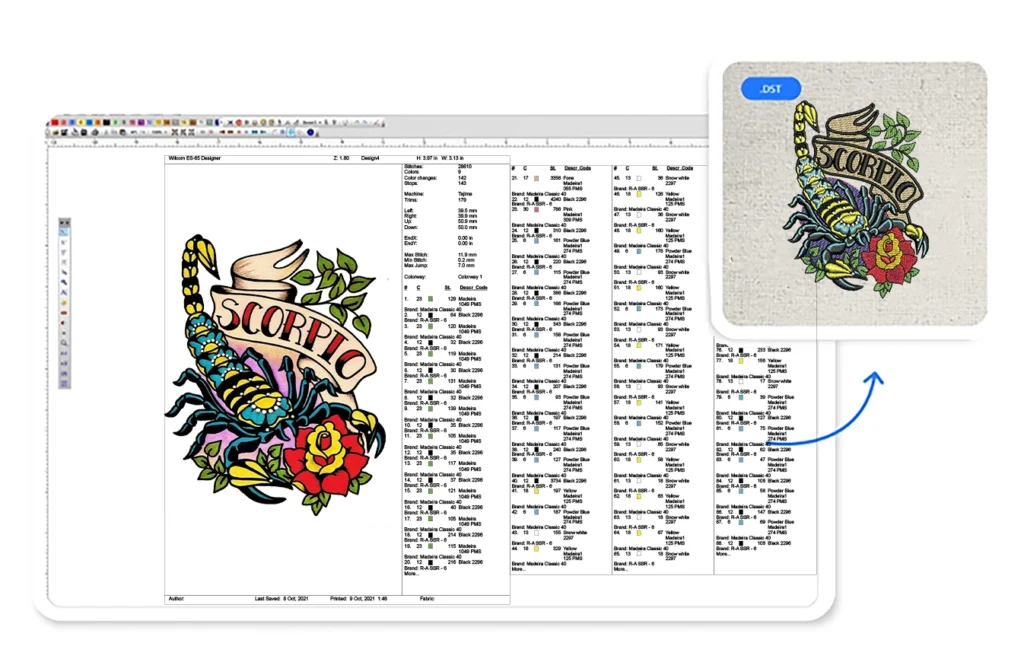1024x665 pixels.
Task: Open the text combo box in the top toolbar row
Action: (x=309, y=122)
